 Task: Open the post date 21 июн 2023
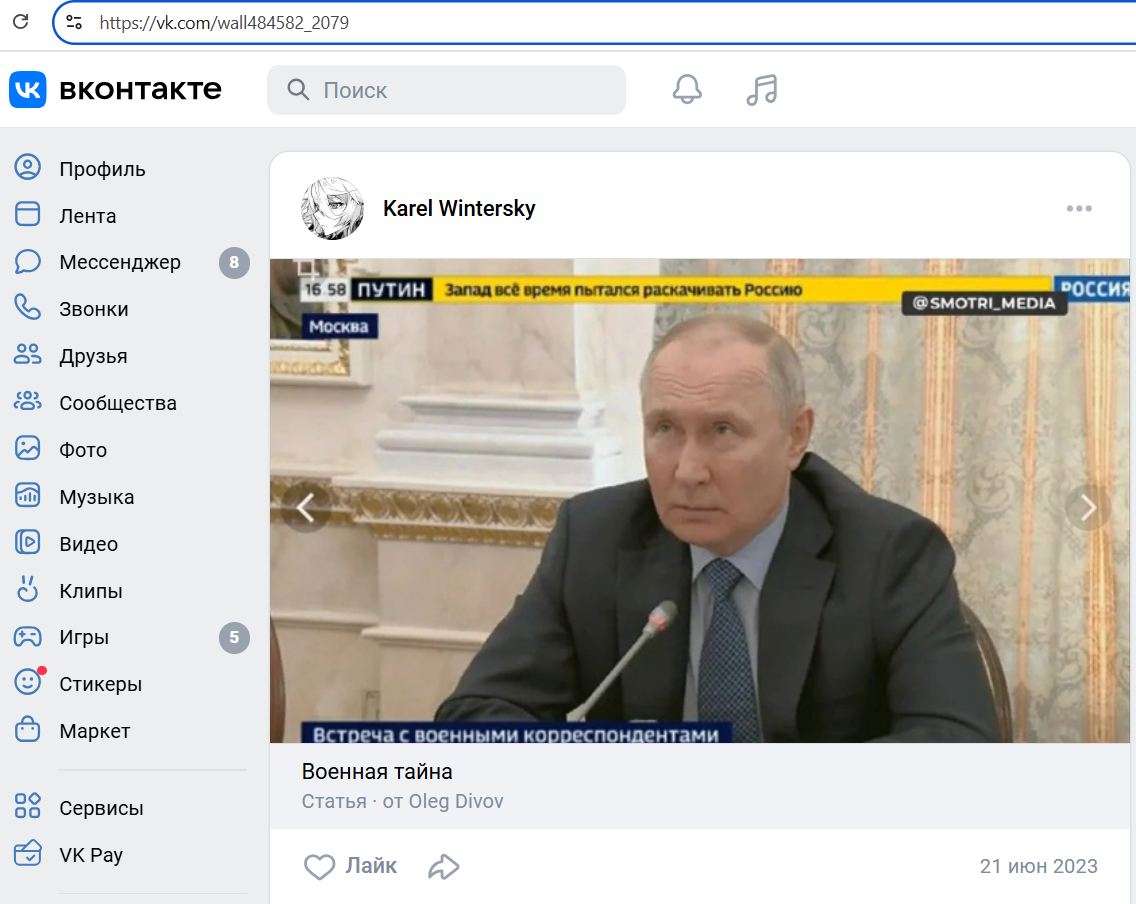click(1038, 866)
